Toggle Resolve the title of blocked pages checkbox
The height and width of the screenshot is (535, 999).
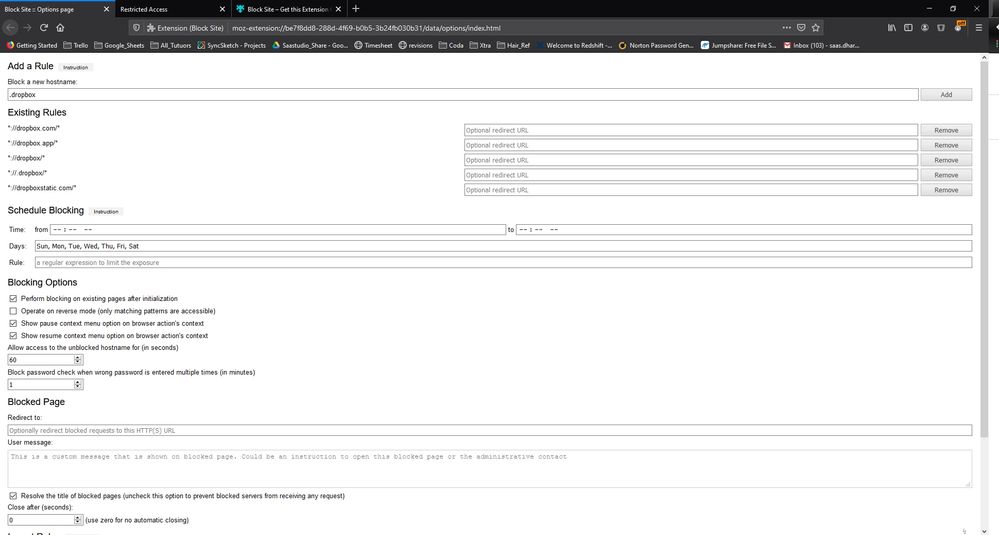pyautogui.click(x=13, y=496)
